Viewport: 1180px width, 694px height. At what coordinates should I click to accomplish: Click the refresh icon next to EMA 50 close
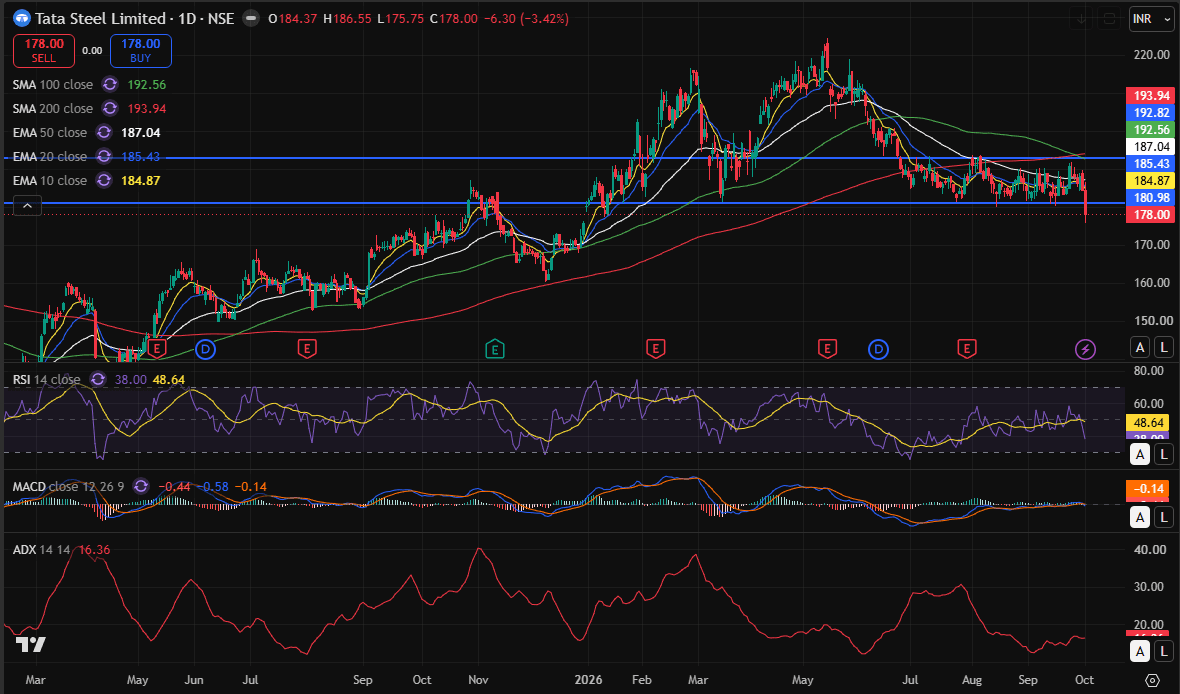coord(104,132)
